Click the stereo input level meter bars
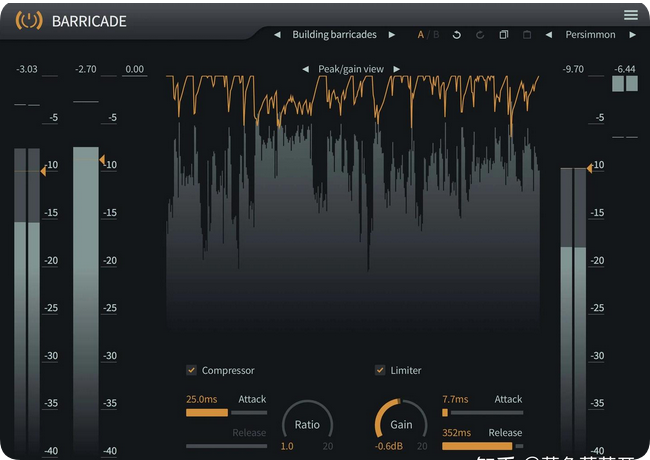Viewport: 650px width, 460px height. coord(27,302)
